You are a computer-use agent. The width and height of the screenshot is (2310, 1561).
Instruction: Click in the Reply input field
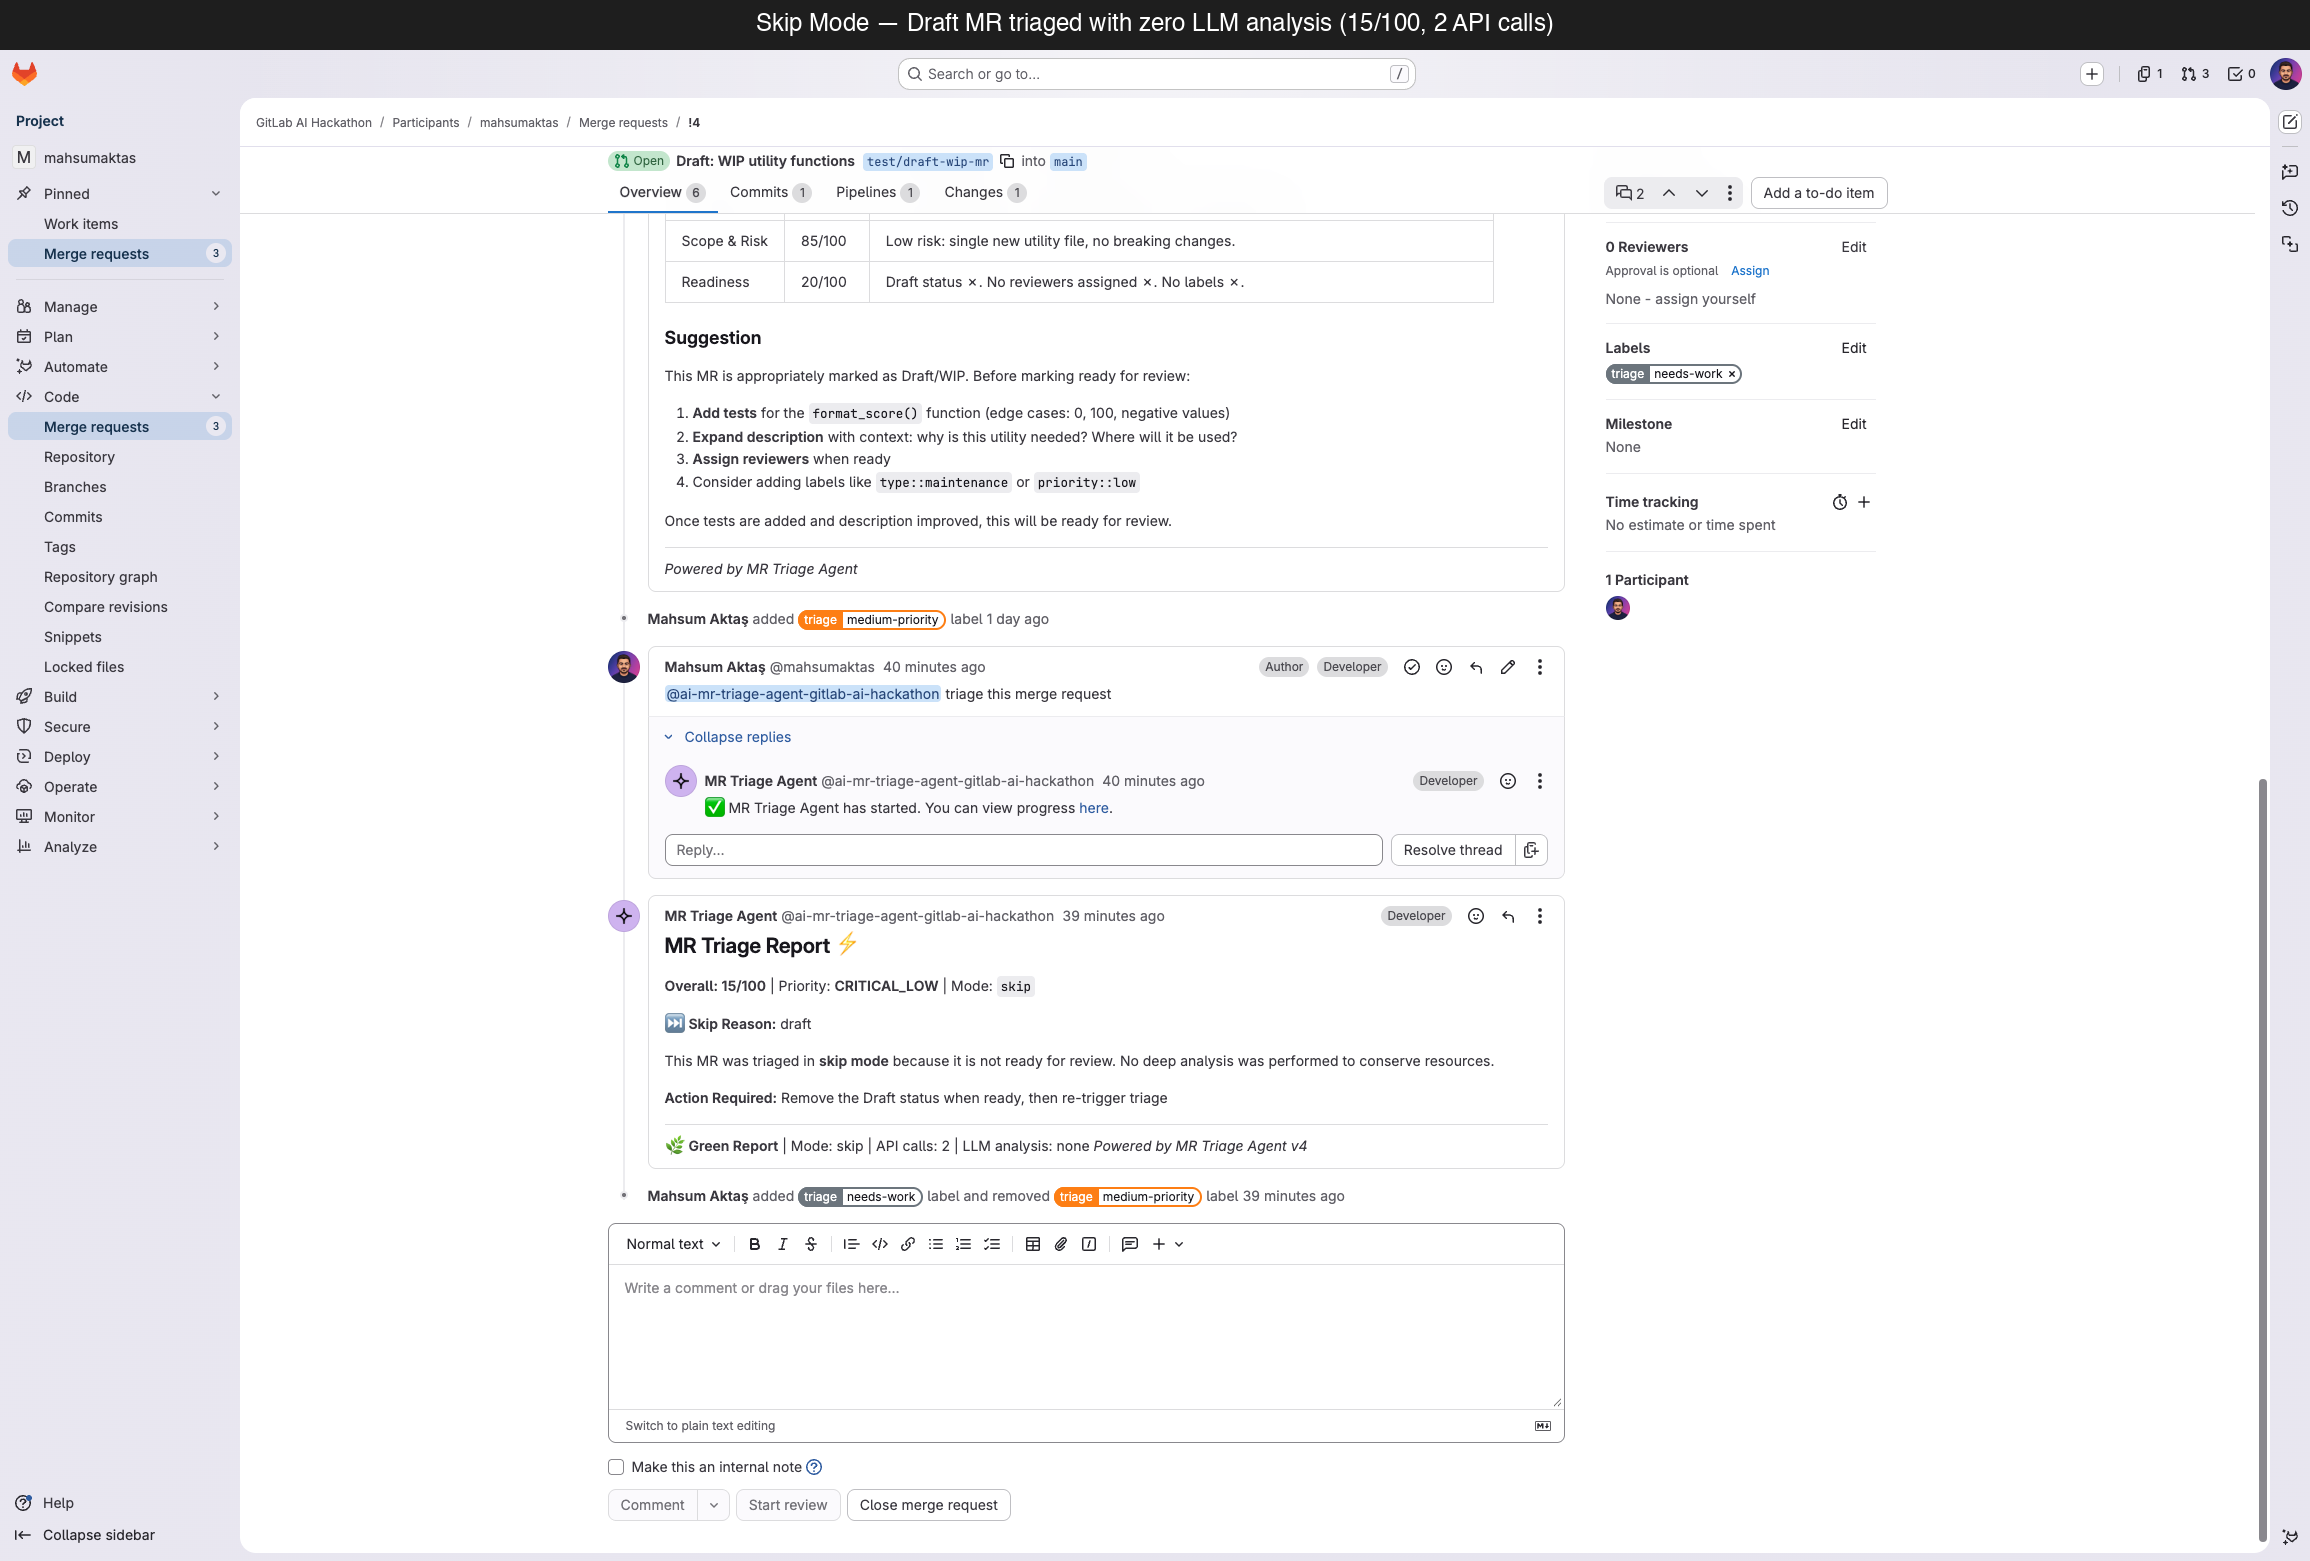1022,850
